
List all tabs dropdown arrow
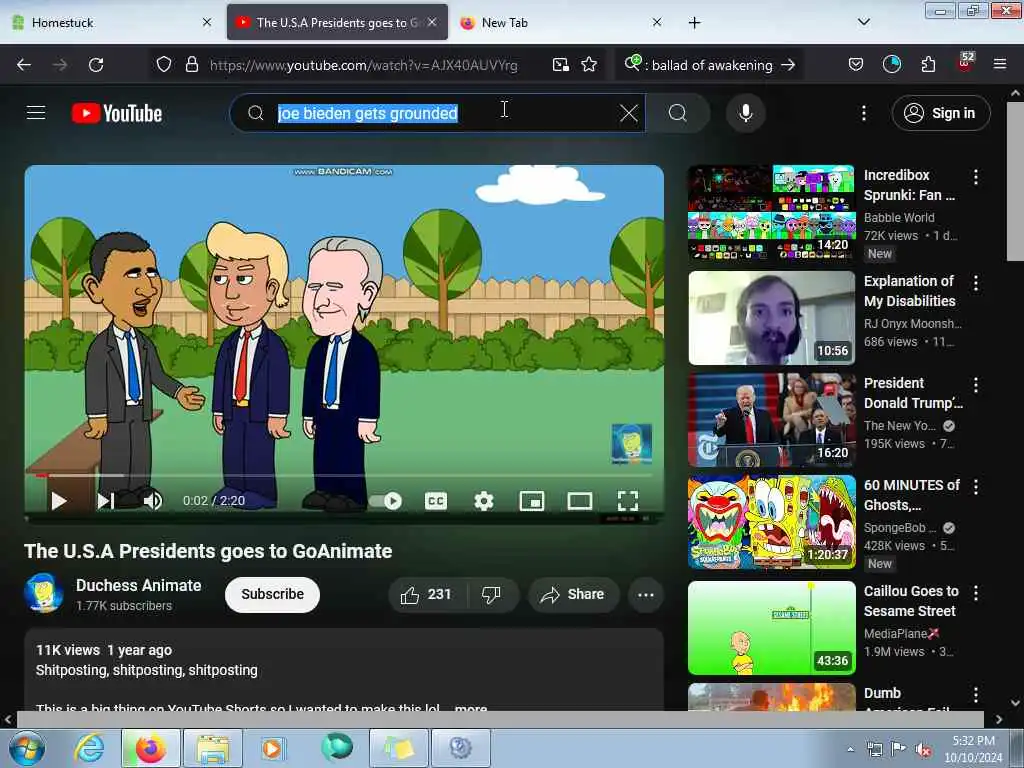[x=863, y=22]
